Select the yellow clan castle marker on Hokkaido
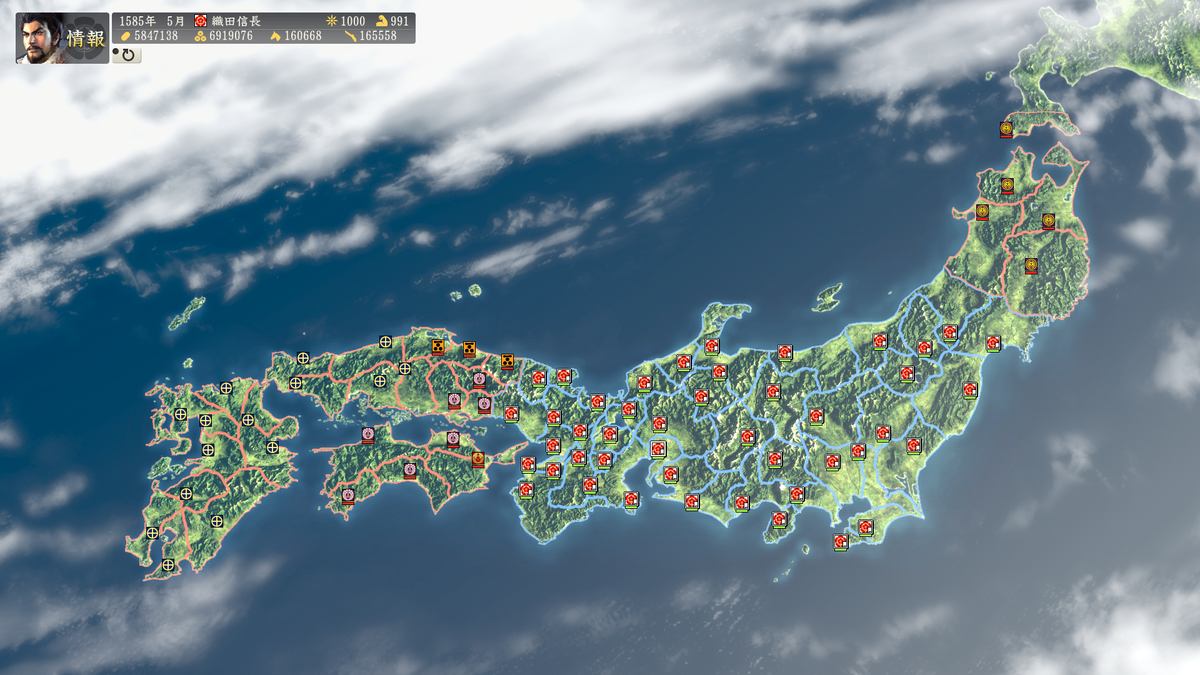 [1006, 129]
